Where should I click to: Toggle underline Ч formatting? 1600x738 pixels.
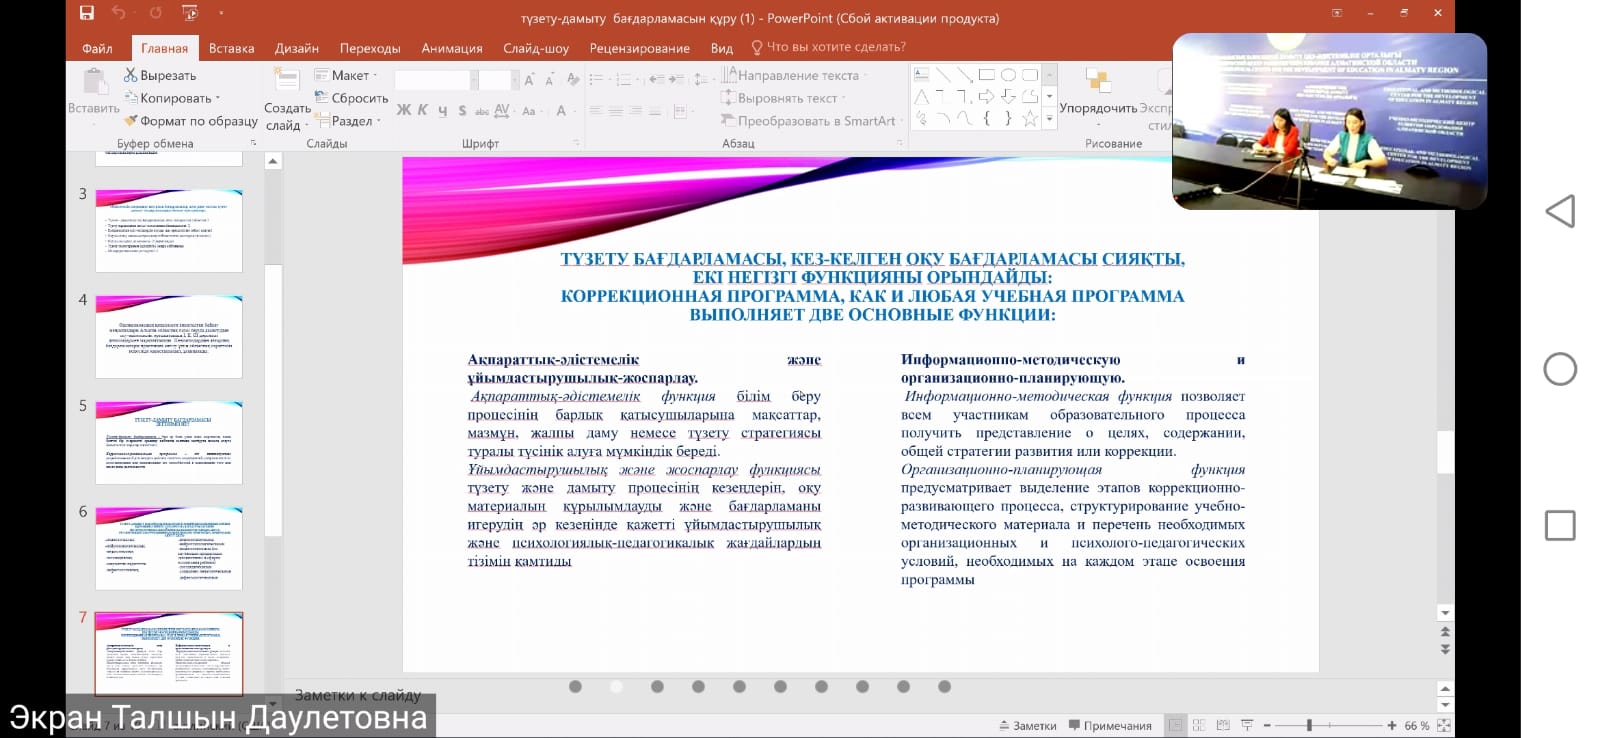point(442,110)
